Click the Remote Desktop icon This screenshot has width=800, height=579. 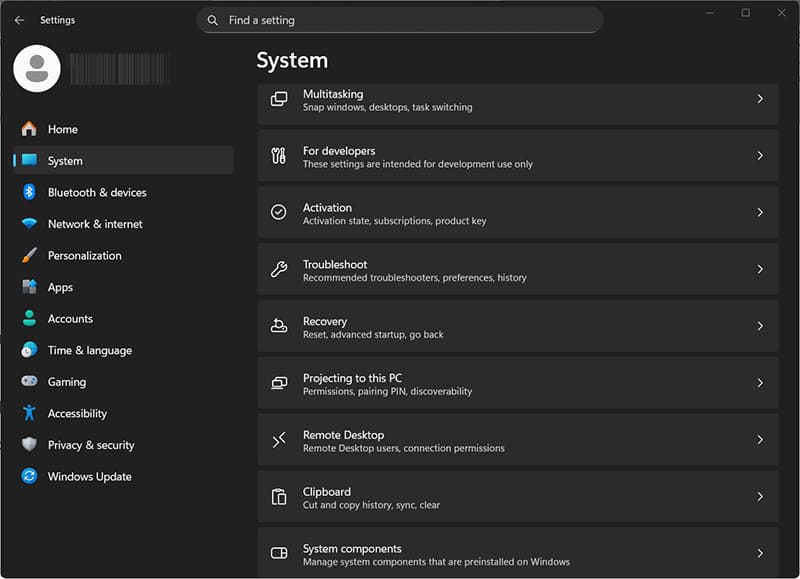(x=279, y=439)
